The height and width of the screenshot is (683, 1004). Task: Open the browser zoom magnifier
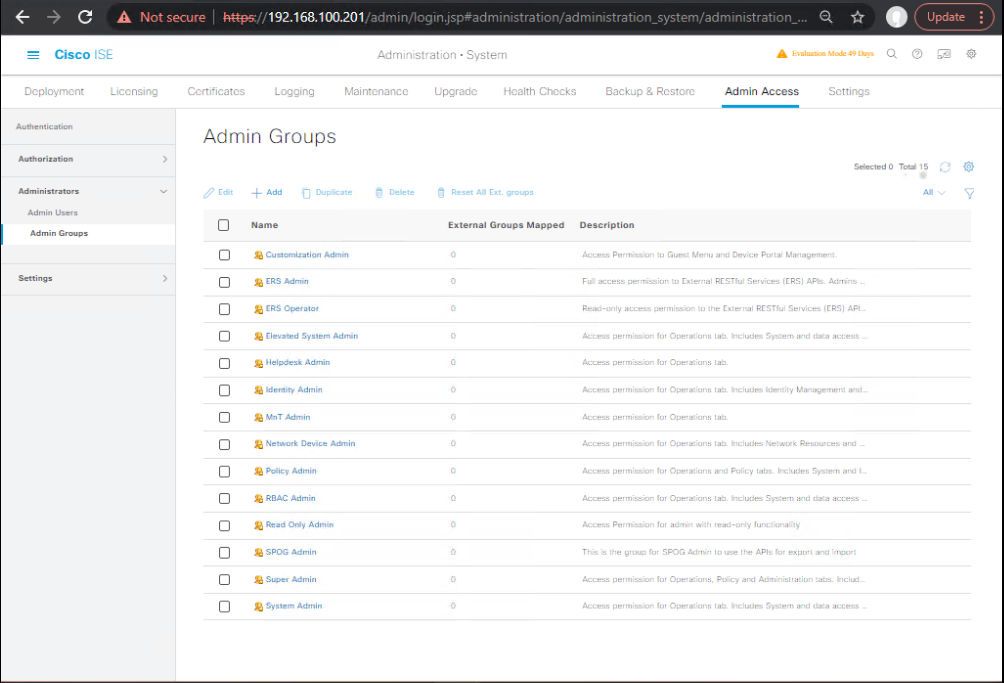click(826, 17)
